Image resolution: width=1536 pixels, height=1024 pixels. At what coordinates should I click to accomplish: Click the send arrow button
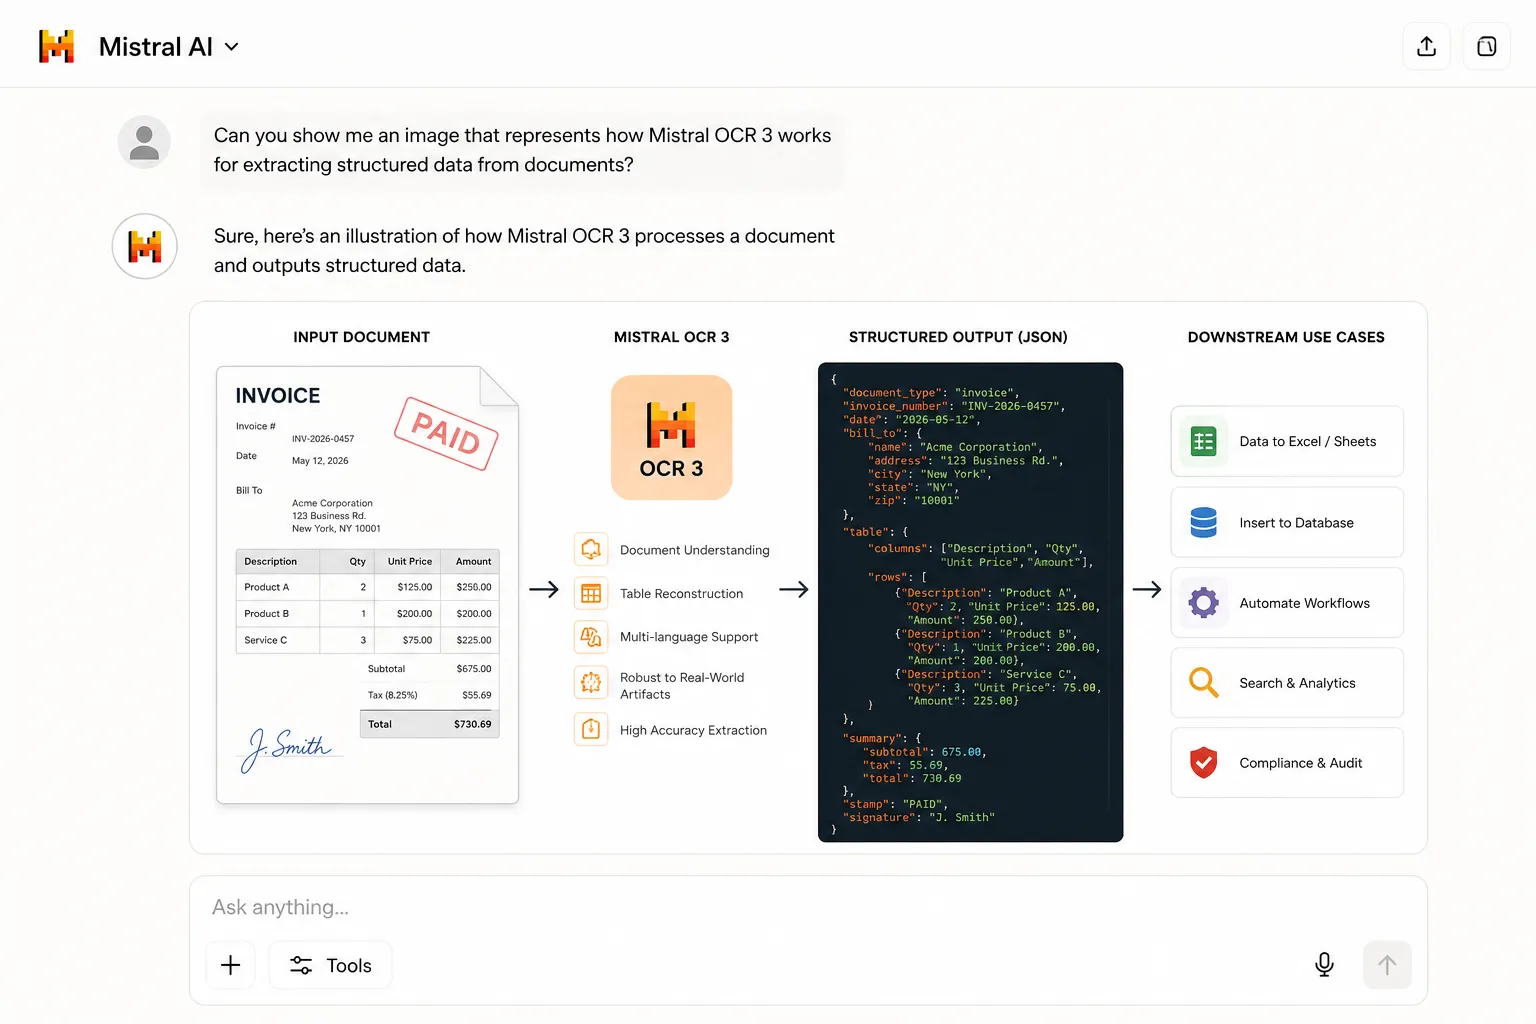pyautogui.click(x=1387, y=965)
